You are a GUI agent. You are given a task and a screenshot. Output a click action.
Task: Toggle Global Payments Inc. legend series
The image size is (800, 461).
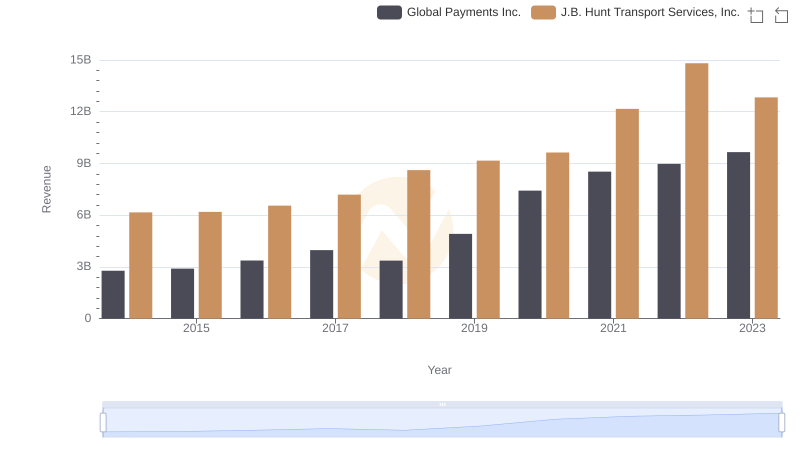coord(449,12)
